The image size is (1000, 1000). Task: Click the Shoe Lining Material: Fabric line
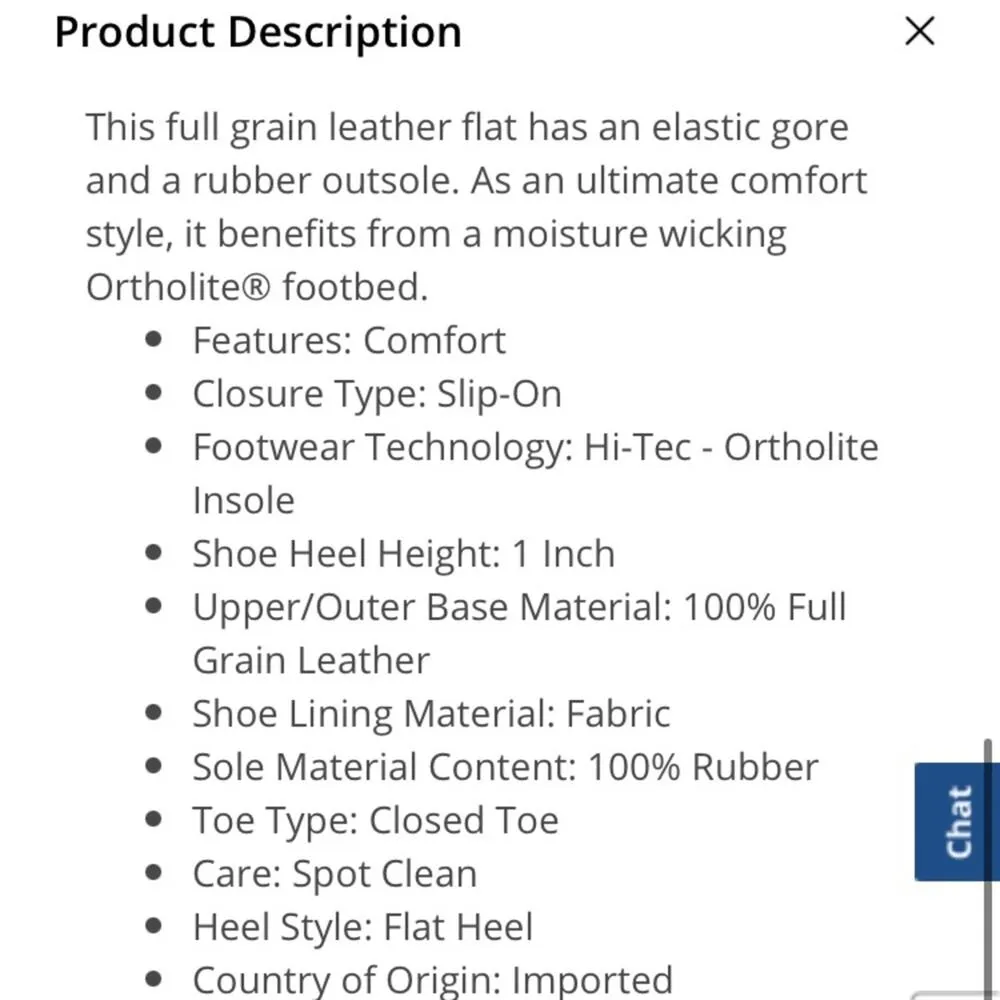[x=431, y=714]
